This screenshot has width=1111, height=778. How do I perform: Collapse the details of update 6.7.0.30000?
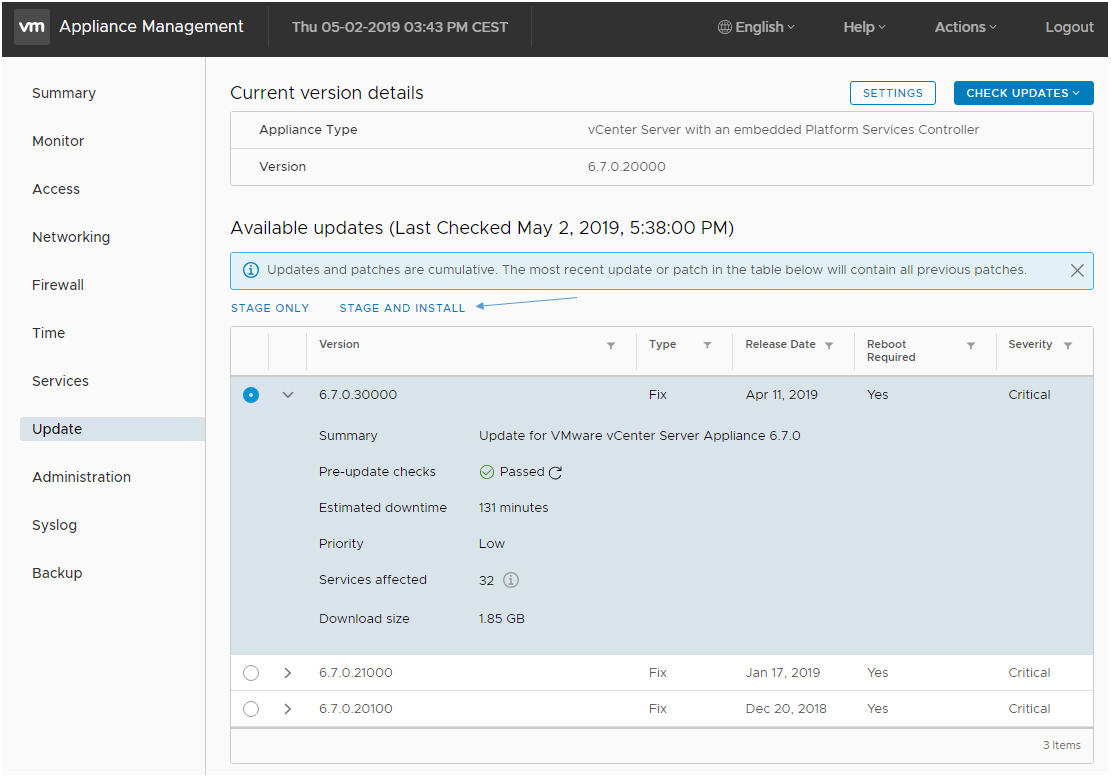coord(288,394)
